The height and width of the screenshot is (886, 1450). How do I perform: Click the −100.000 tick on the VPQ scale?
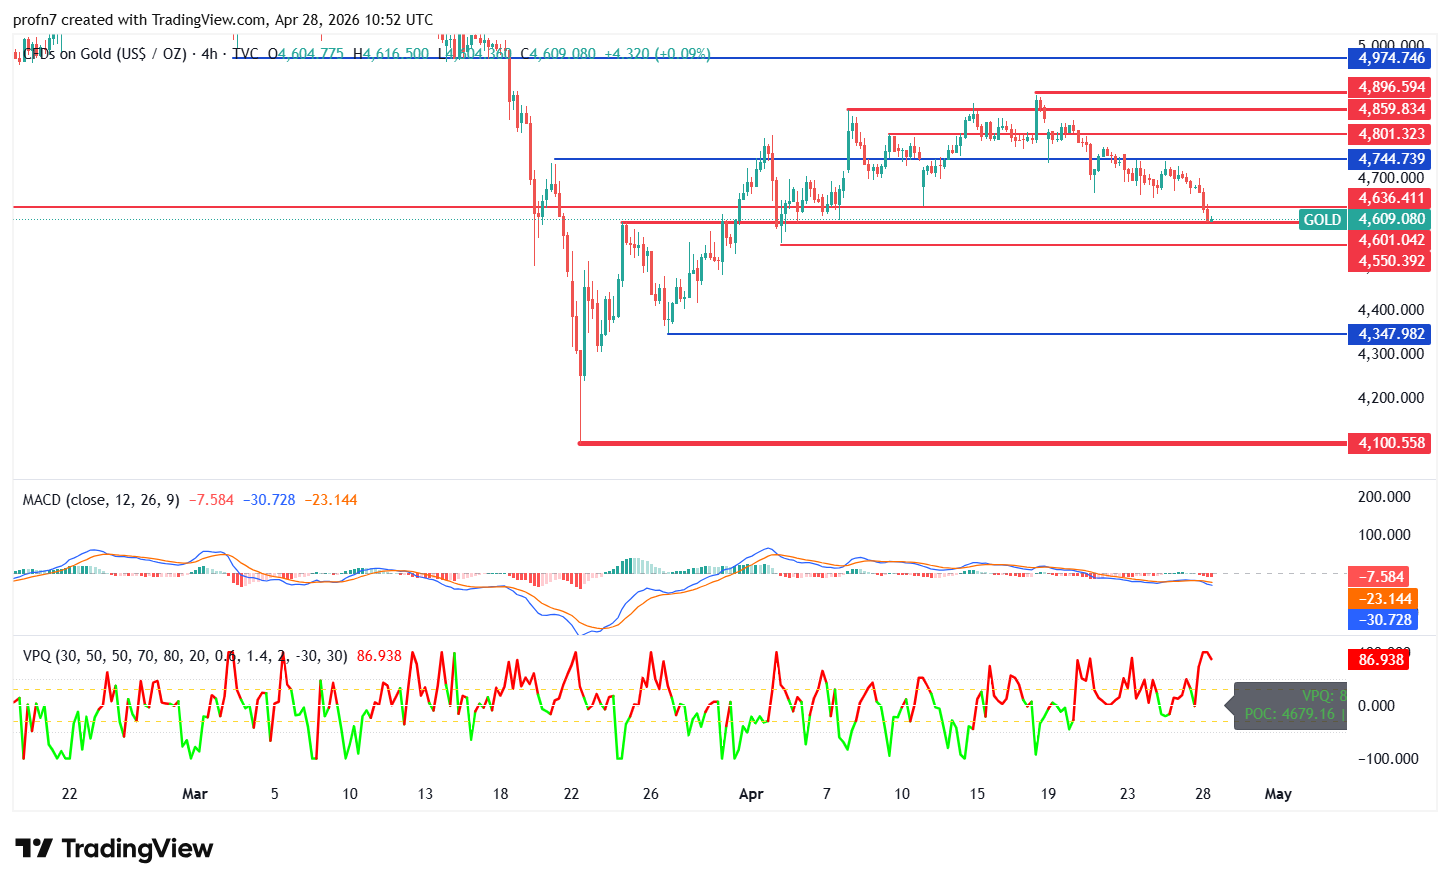tap(1388, 759)
